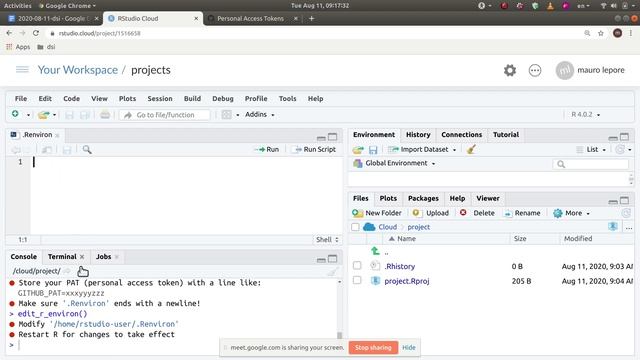Toggle the select-all checkbox in Files path bar
Viewport: 640px width, 360px height.
click(355, 227)
